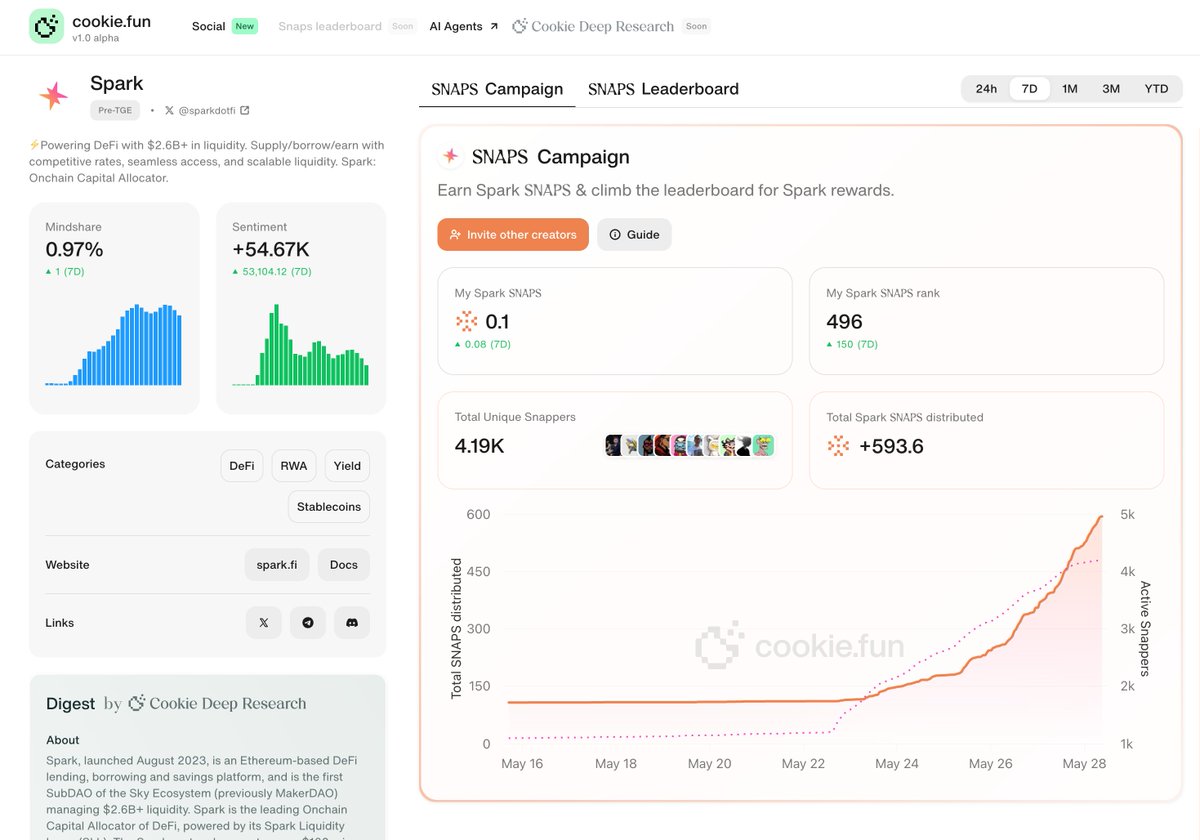Select the Yield category tag
This screenshot has width=1200, height=840.
(x=347, y=466)
